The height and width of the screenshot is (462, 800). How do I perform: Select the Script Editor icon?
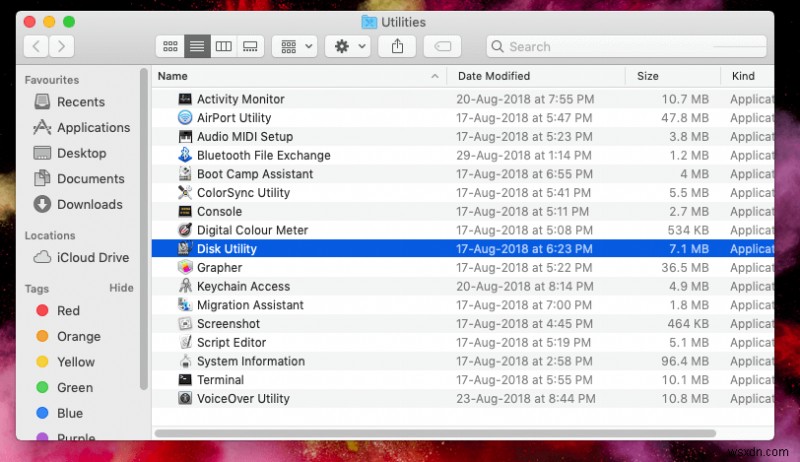(185, 342)
